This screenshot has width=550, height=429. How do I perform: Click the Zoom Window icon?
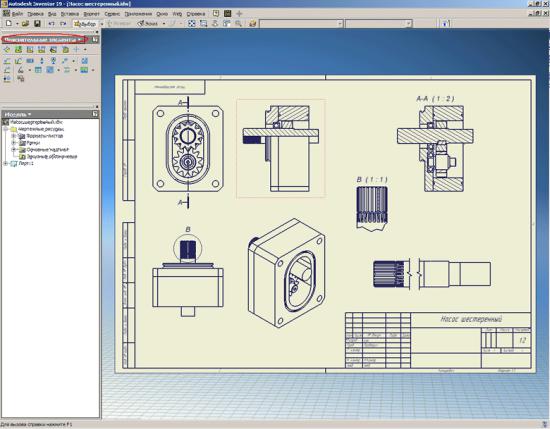click(x=203, y=24)
